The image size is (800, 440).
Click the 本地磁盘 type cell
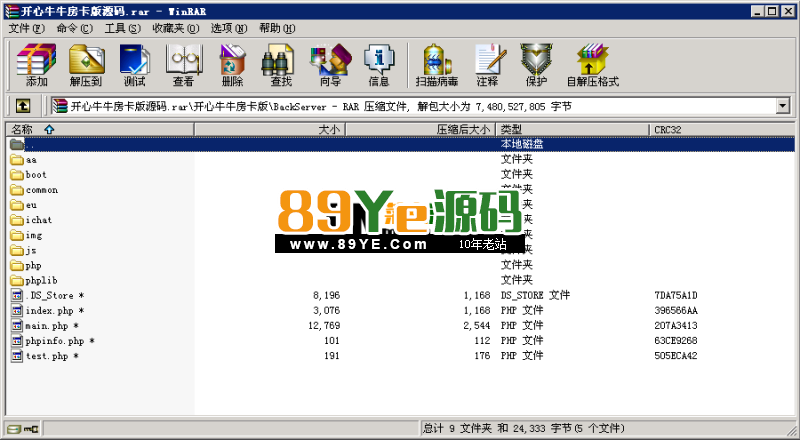click(x=522, y=144)
